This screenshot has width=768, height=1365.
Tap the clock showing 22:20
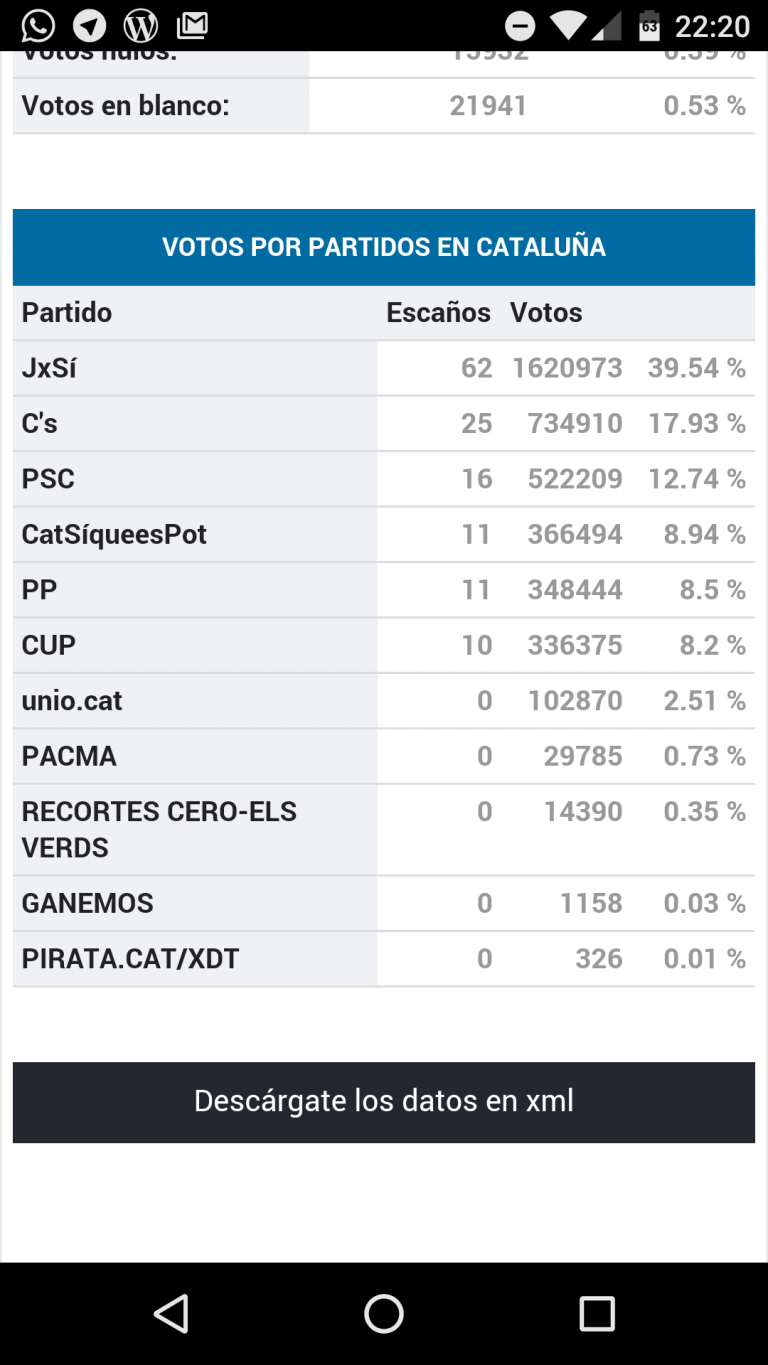tap(712, 26)
